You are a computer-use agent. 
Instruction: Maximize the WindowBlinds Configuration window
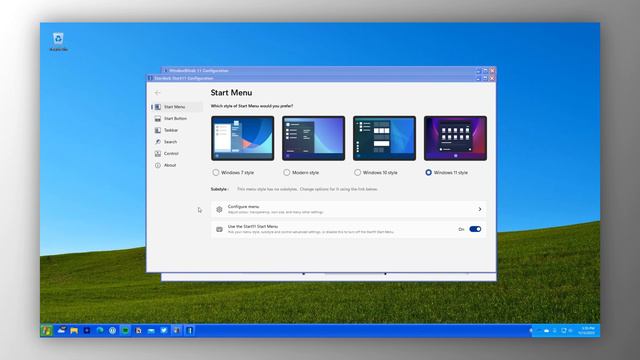(485, 71)
